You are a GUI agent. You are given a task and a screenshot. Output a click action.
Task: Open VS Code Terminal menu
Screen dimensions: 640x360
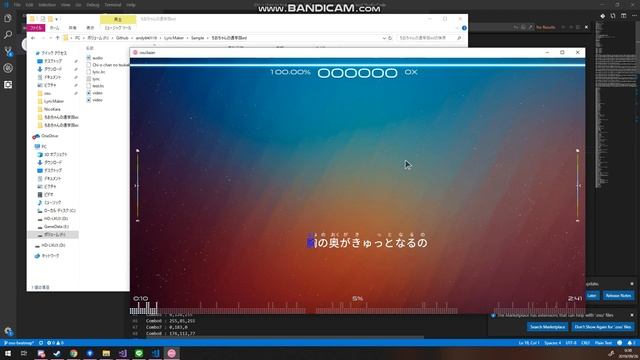click(112, 5)
